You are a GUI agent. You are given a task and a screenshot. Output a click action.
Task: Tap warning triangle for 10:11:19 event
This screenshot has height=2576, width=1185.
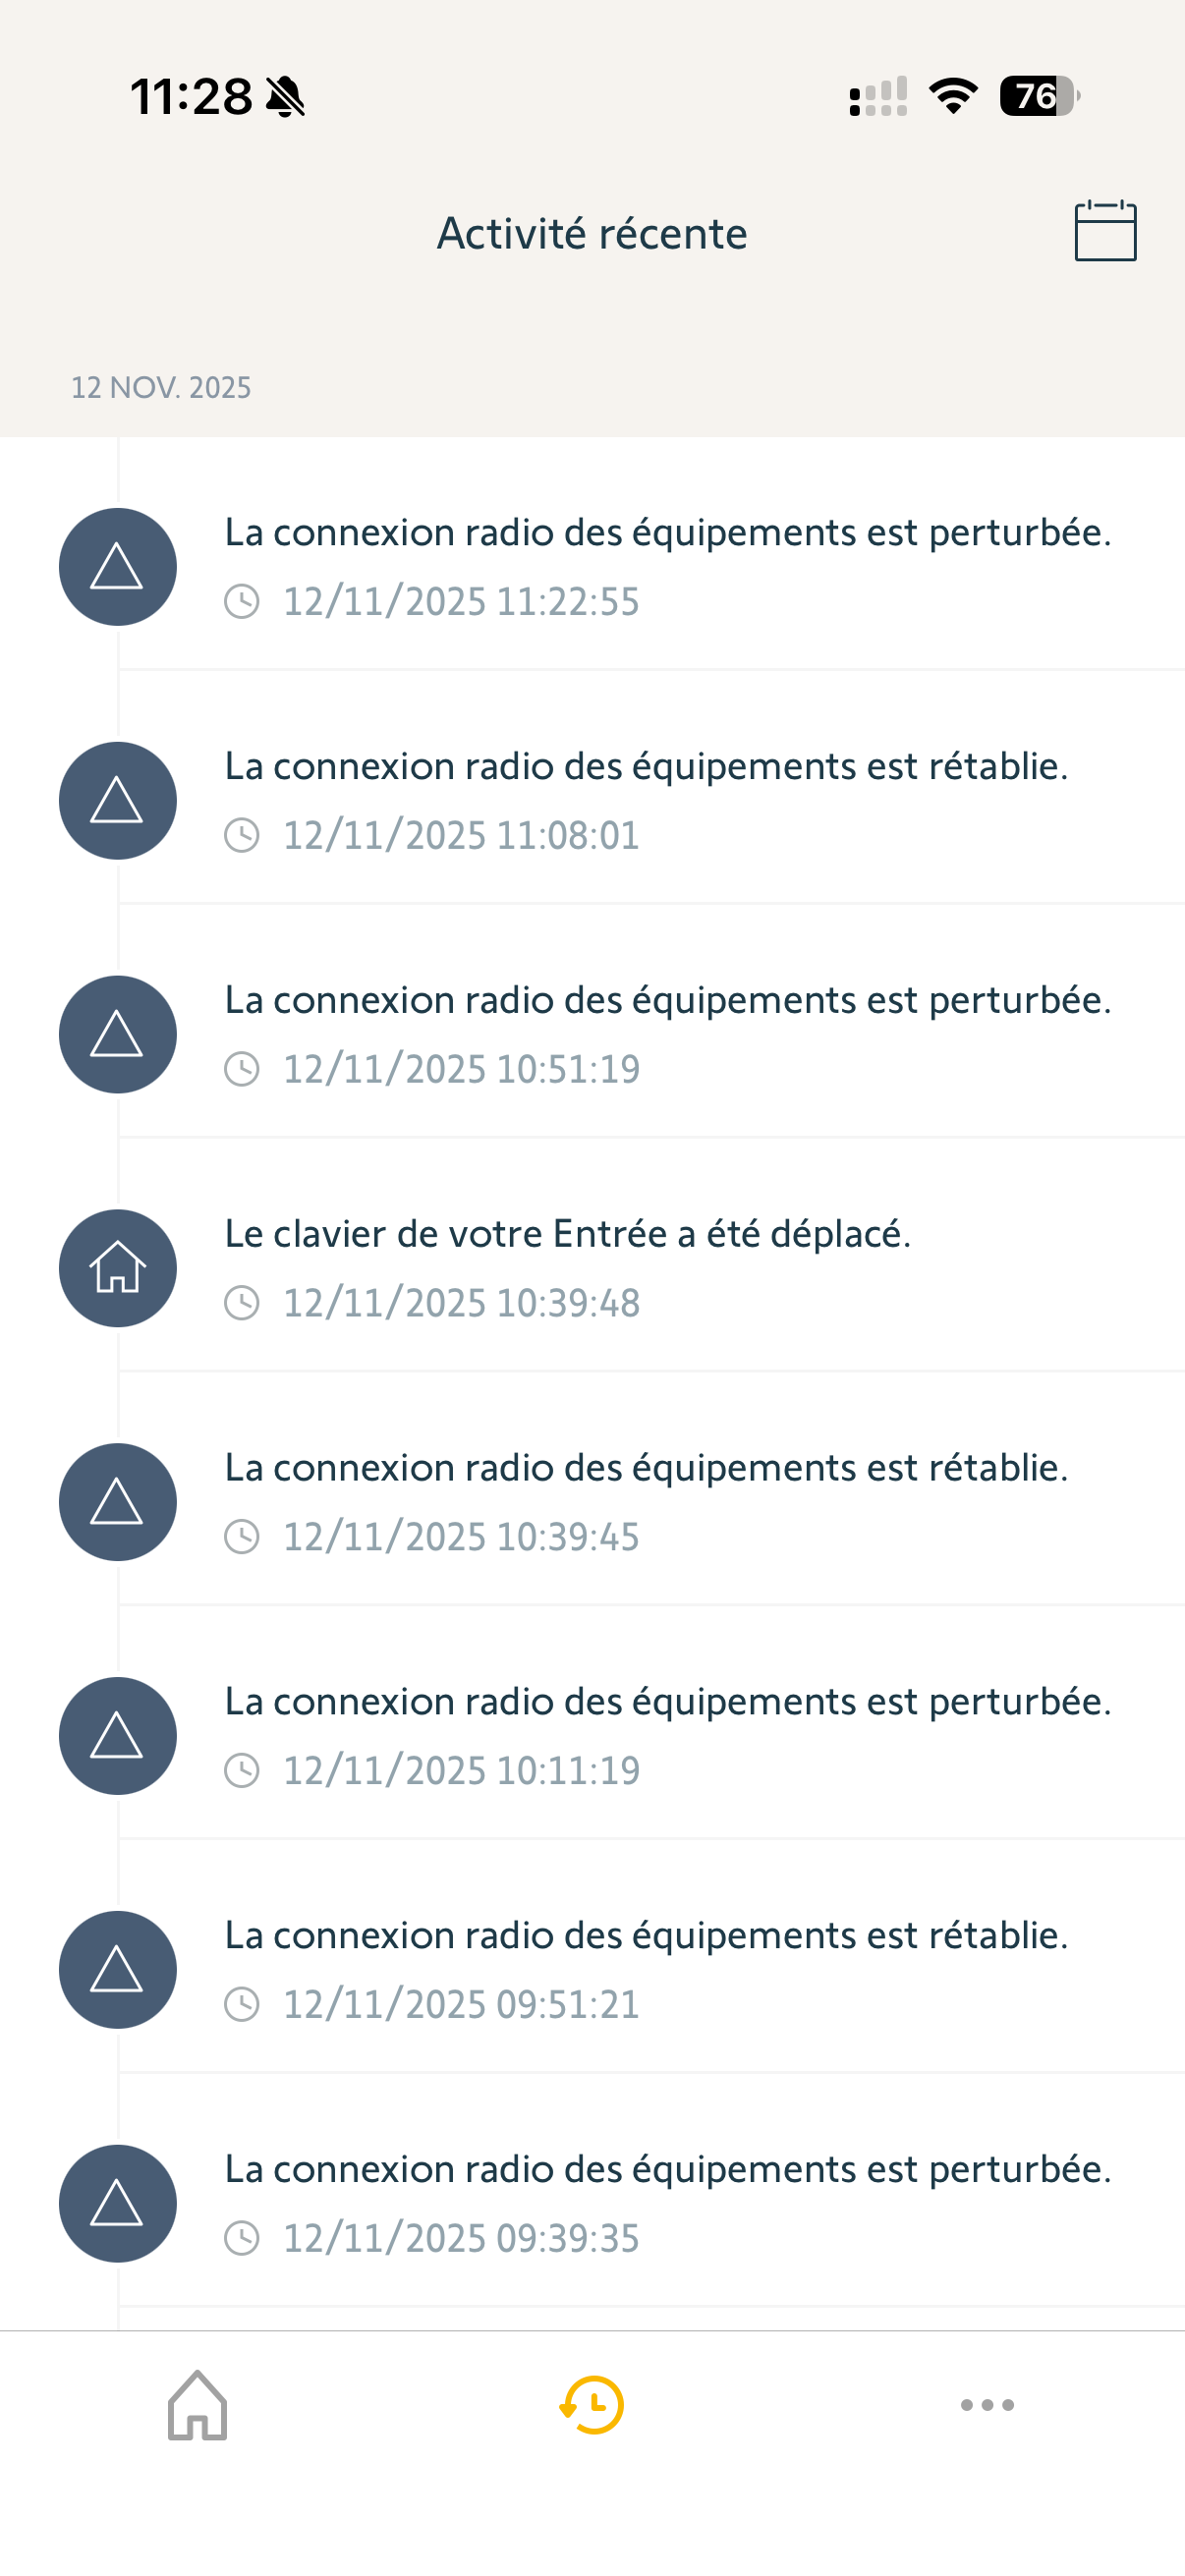(x=118, y=1736)
